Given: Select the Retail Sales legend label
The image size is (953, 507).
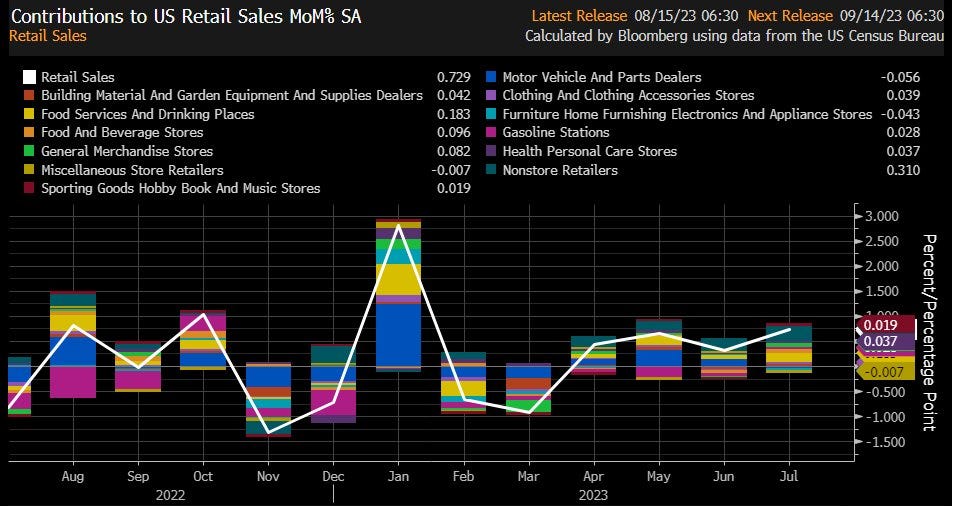Looking at the screenshot, I should click(x=78, y=77).
